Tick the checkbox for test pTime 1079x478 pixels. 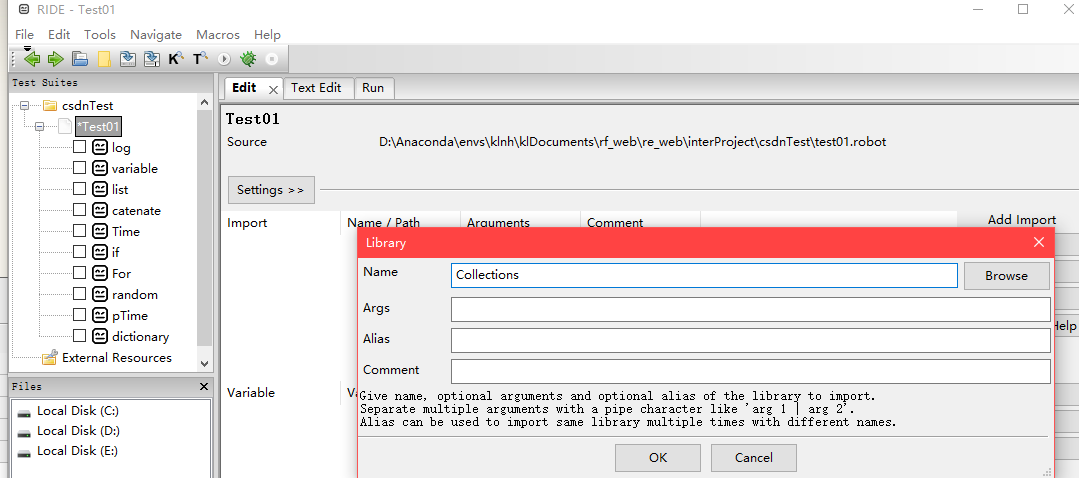pyautogui.click(x=80, y=315)
